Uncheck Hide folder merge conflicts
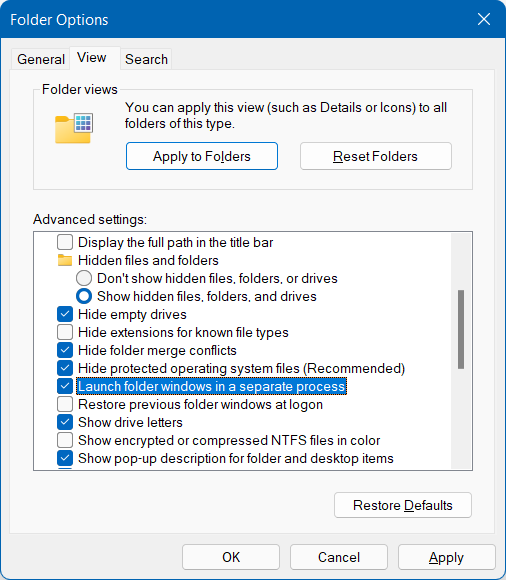Image resolution: width=506 pixels, height=580 pixels. point(65,350)
